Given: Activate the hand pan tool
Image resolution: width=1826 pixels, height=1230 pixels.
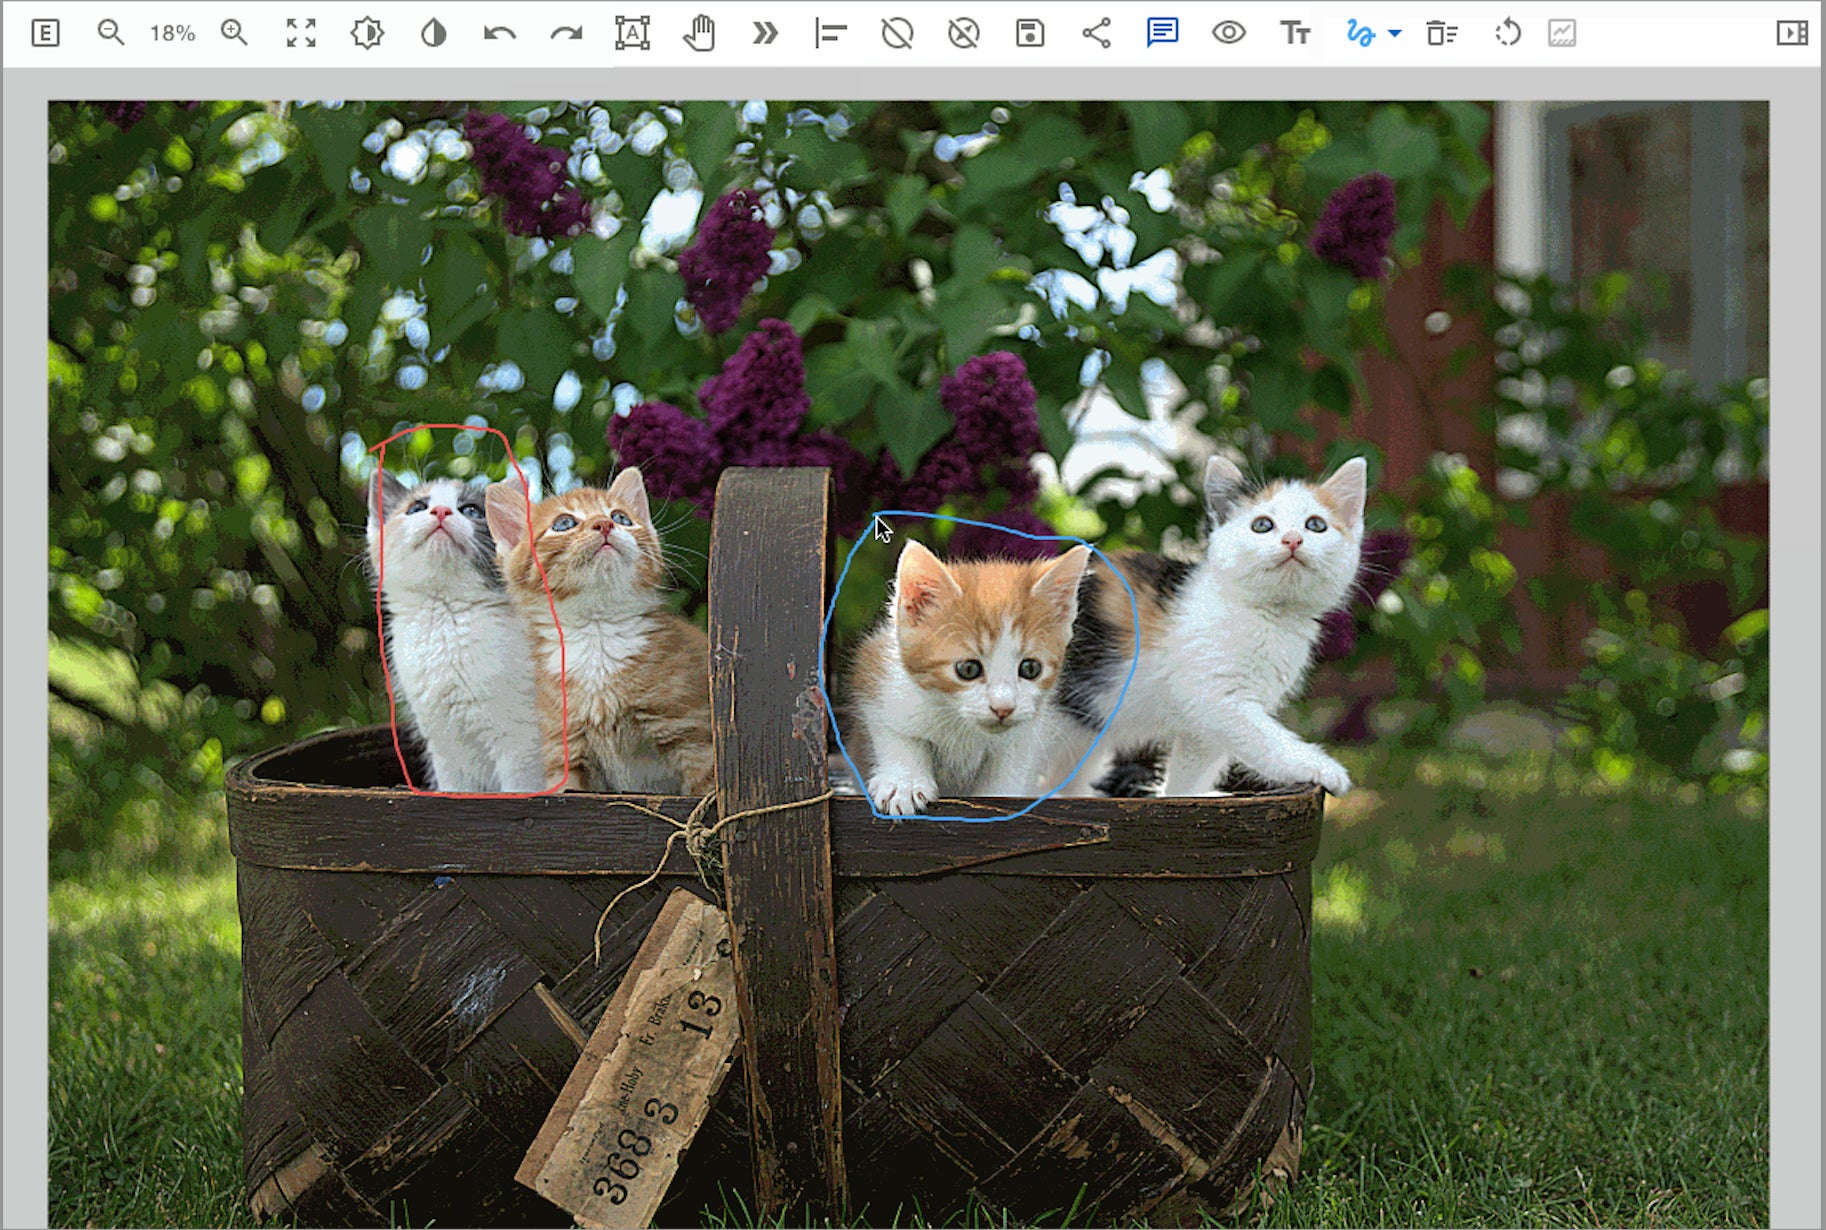Looking at the screenshot, I should click(x=699, y=33).
